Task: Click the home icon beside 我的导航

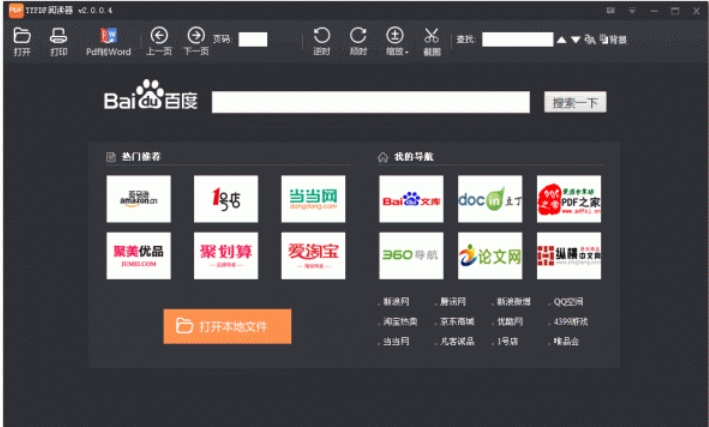Action: tap(383, 157)
